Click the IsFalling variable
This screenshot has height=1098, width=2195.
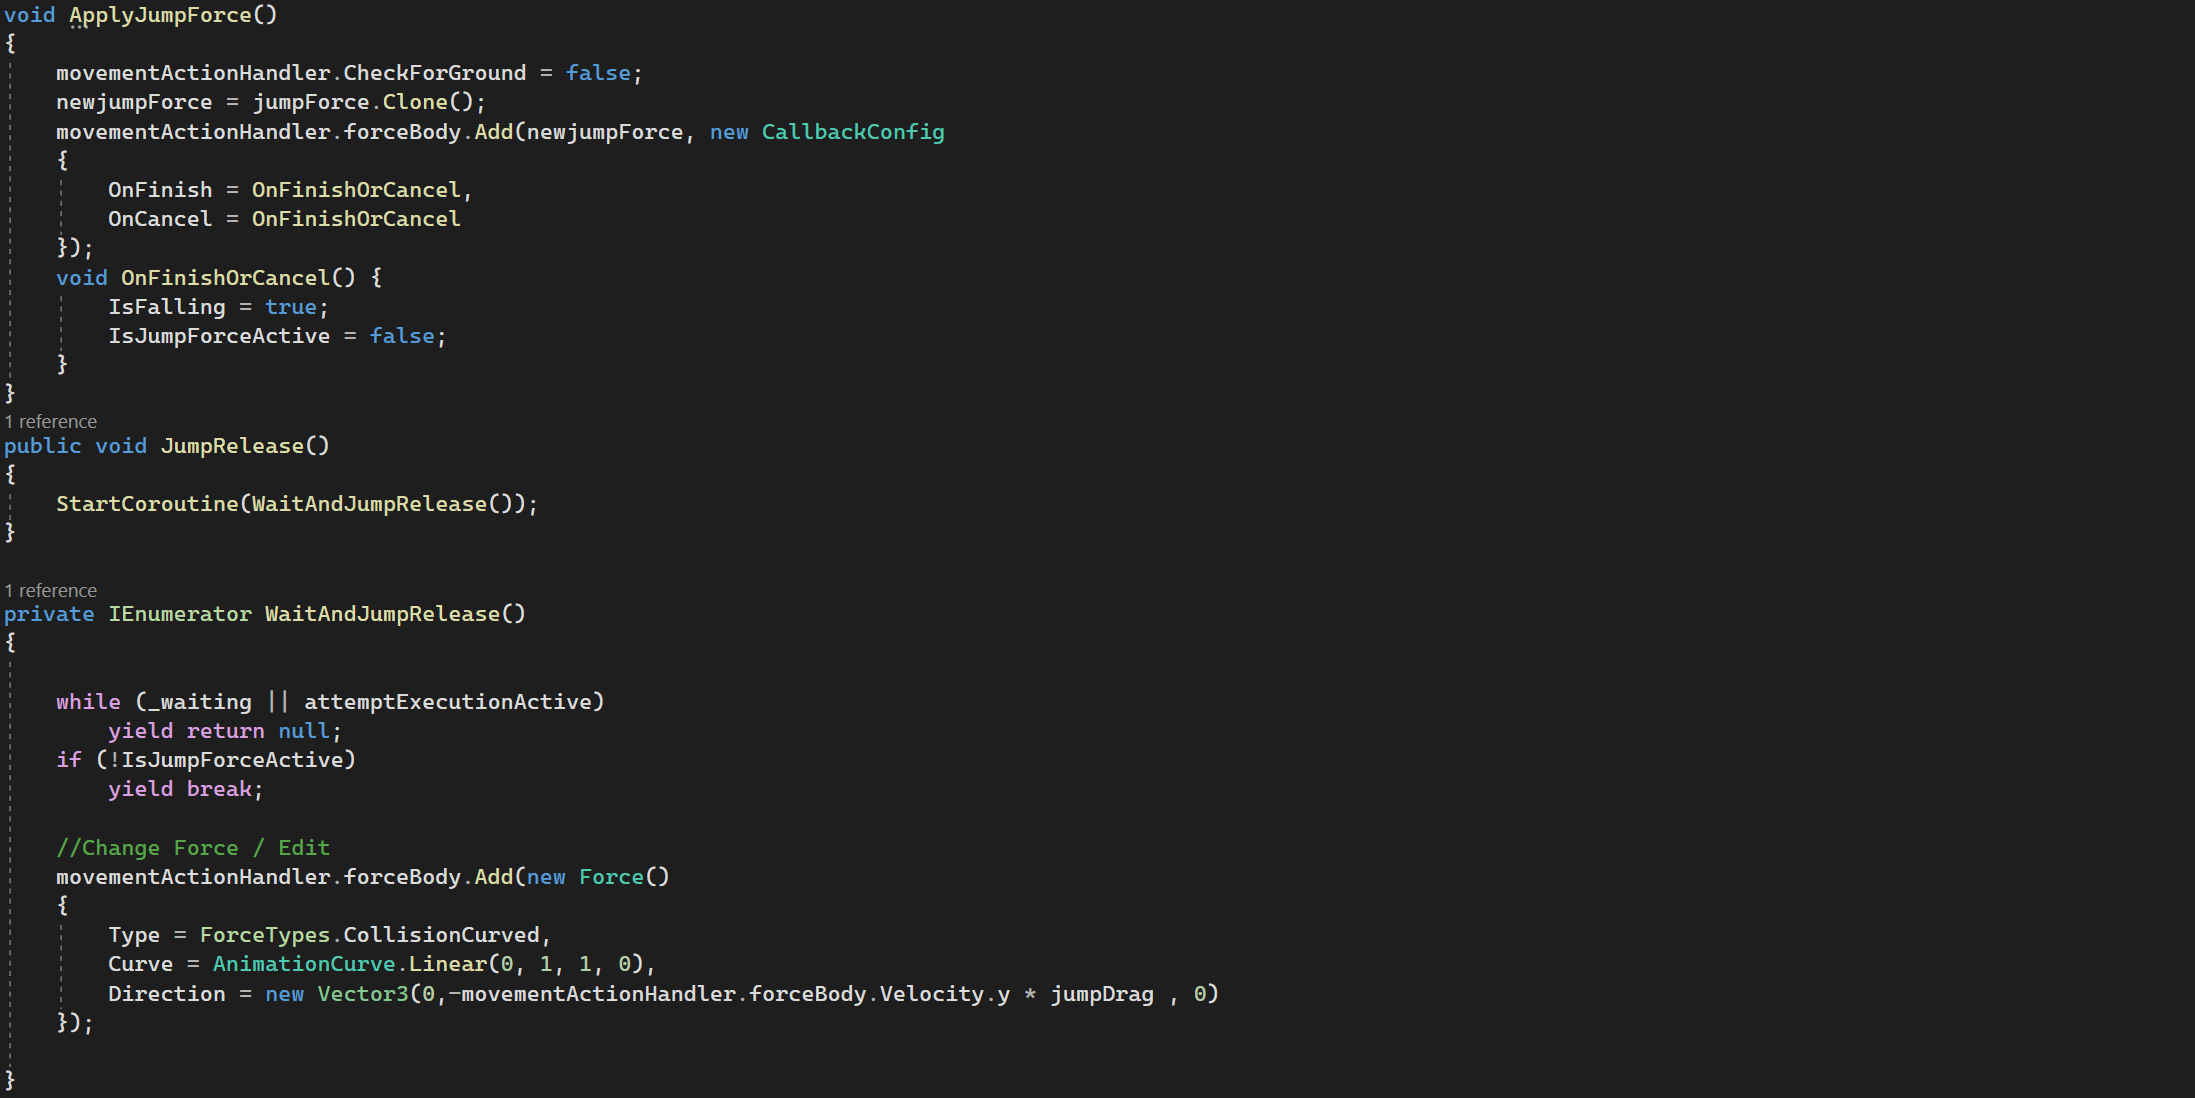click(x=166, y=307)
